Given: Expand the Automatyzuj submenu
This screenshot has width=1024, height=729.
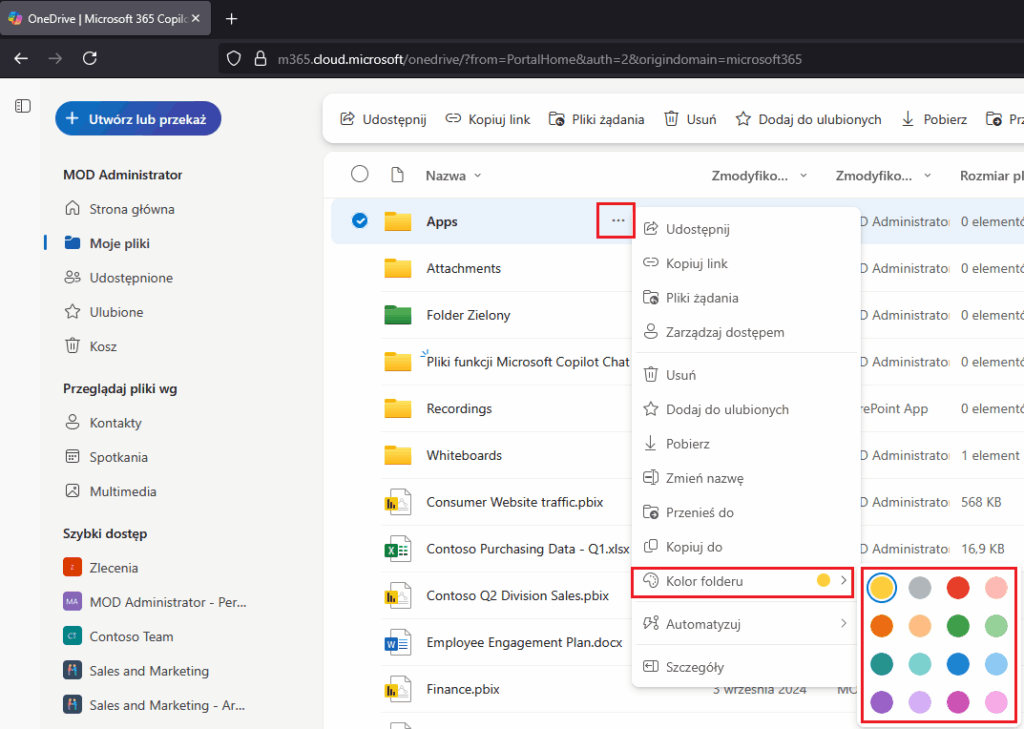Looking at the screenshot, I should pos(745,624).
